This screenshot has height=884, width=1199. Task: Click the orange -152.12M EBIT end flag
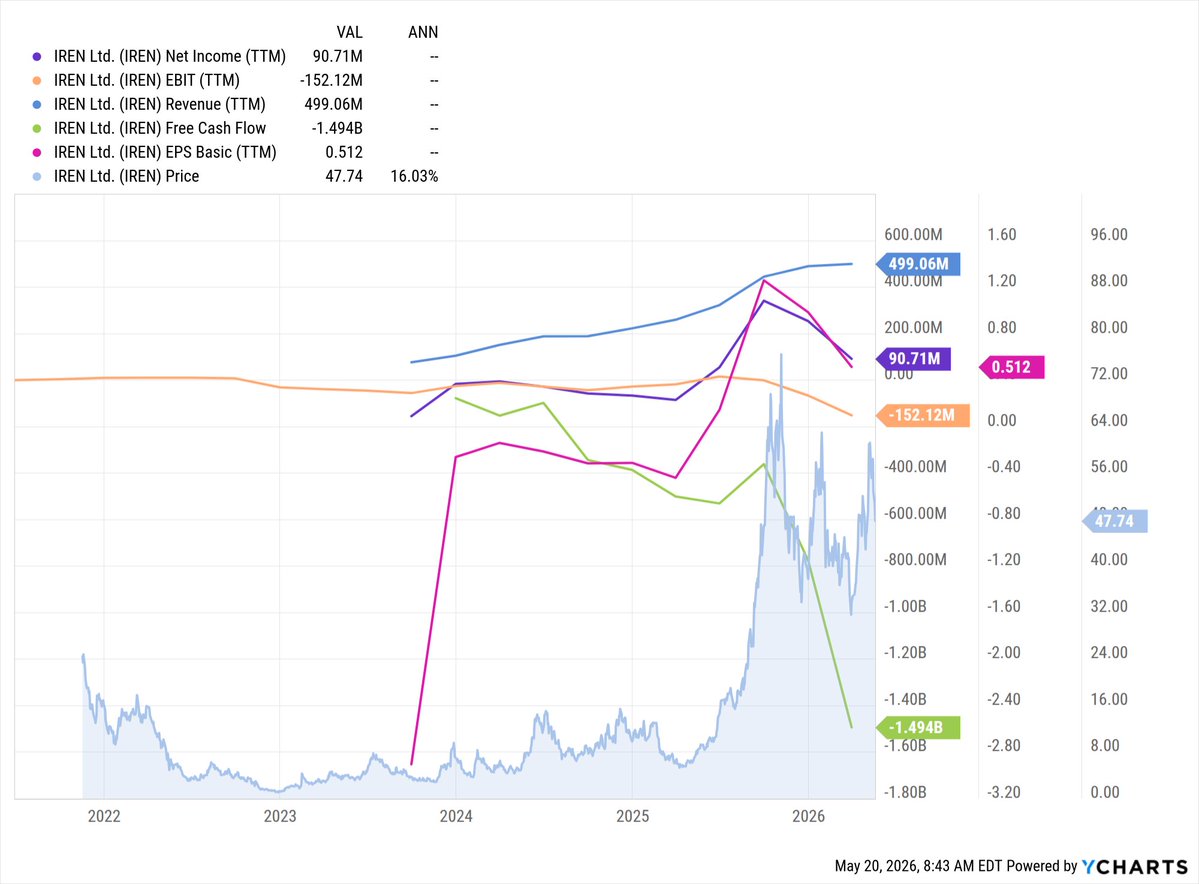[923, 415]
